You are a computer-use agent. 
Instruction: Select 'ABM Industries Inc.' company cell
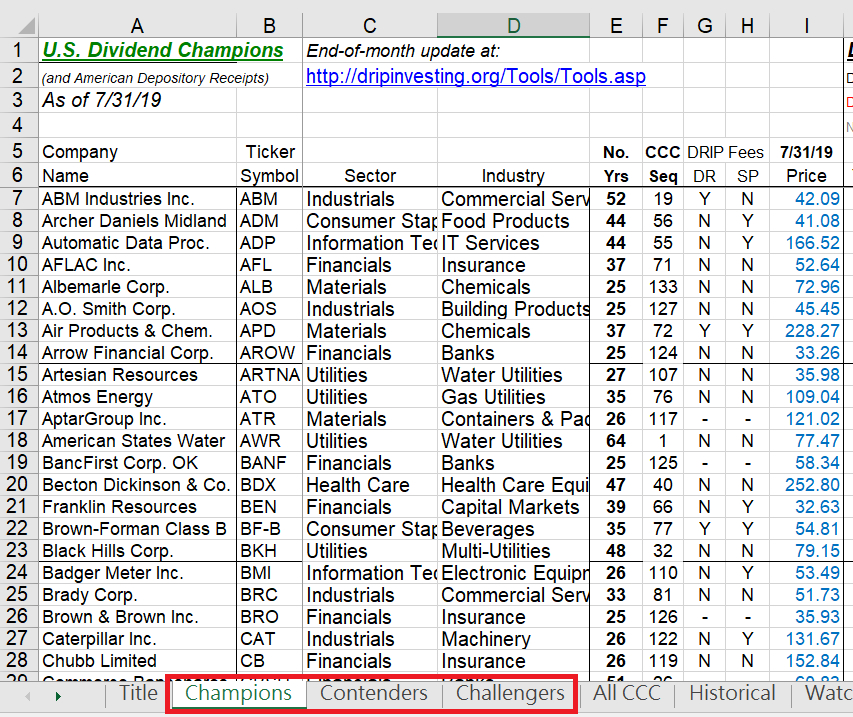click(x=138, y=199)
